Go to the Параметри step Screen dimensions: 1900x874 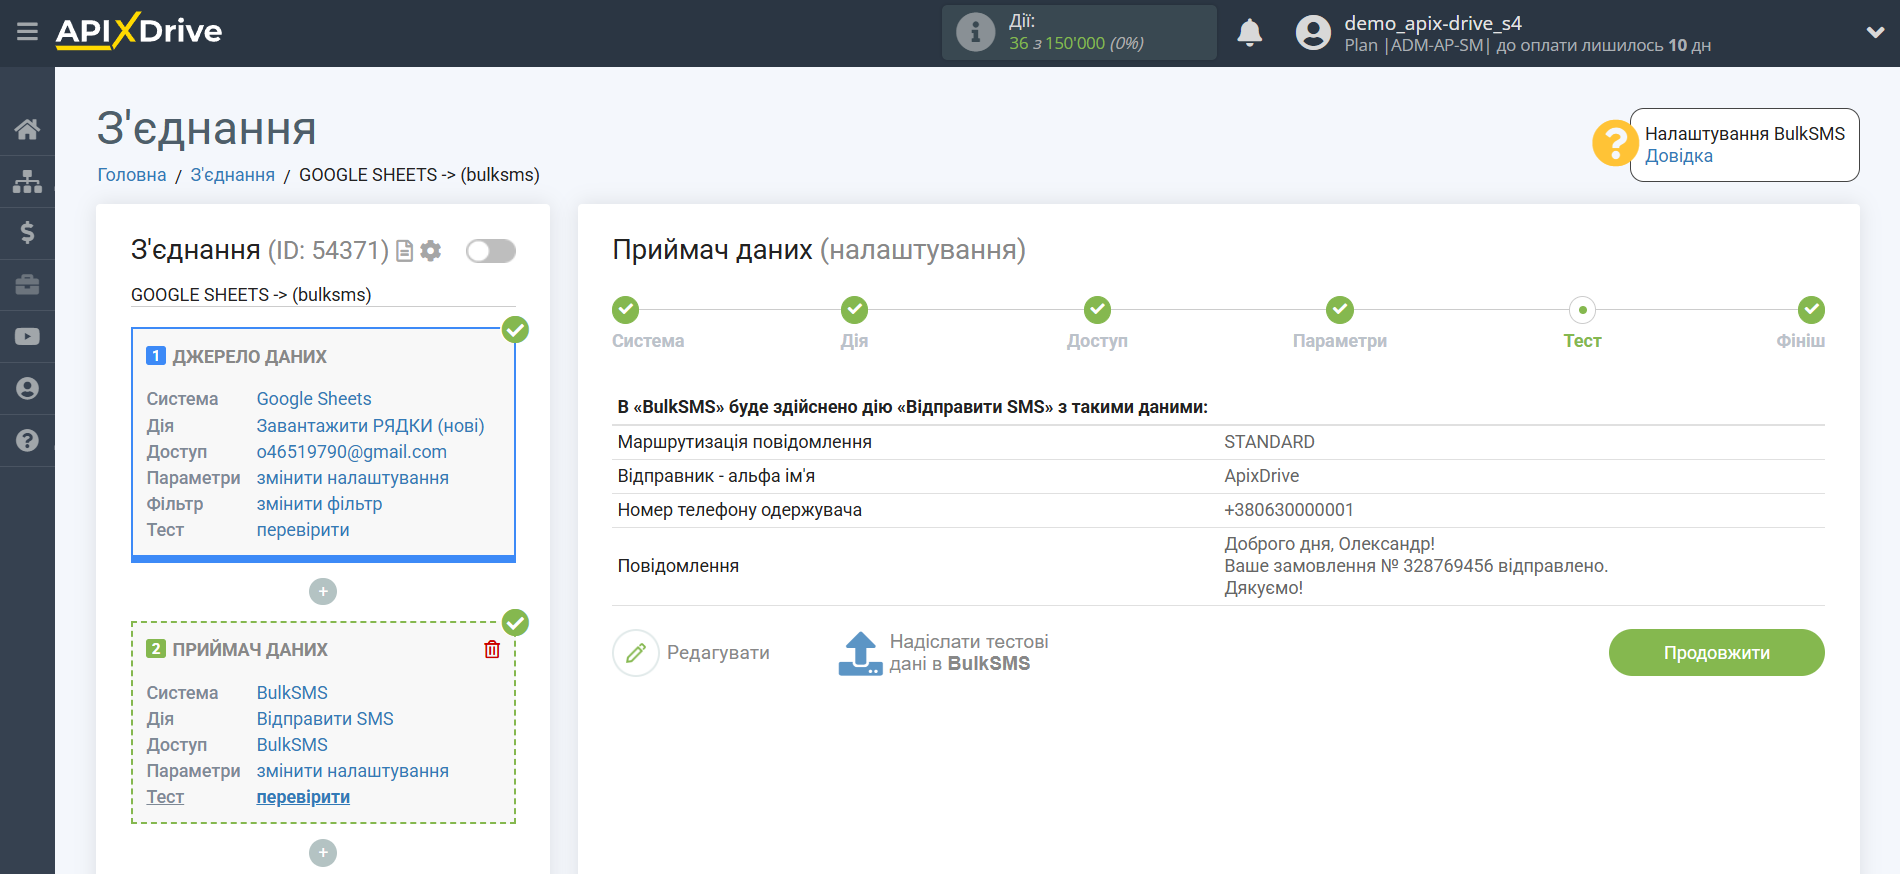coord(1340,310)
